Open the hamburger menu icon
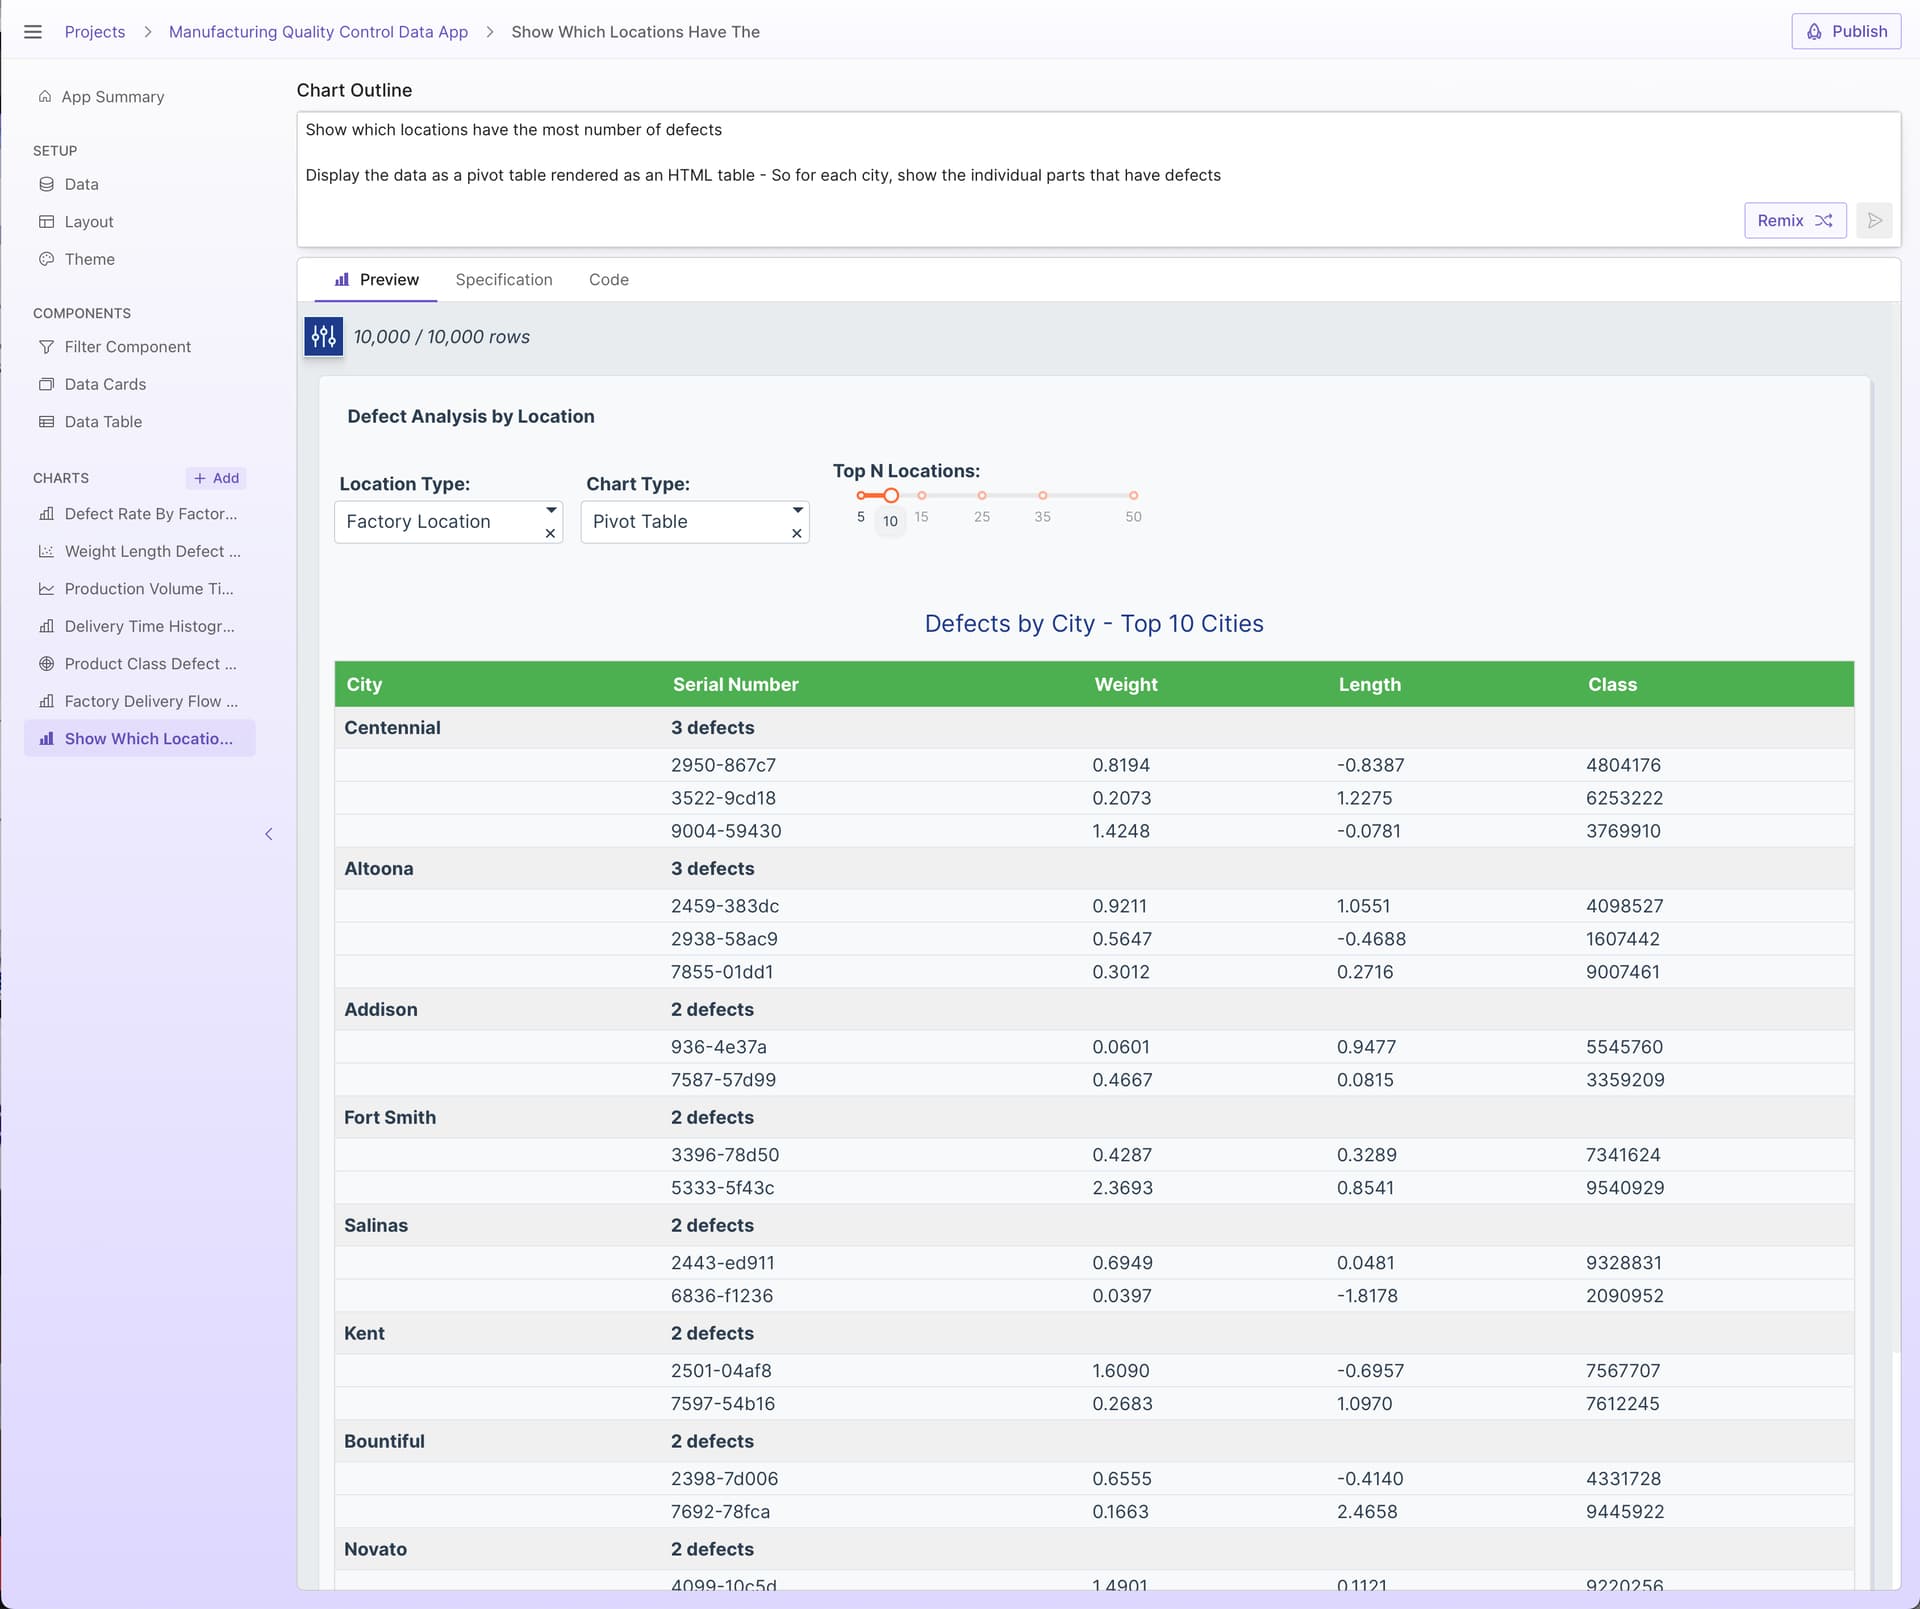 click(32, 32)
